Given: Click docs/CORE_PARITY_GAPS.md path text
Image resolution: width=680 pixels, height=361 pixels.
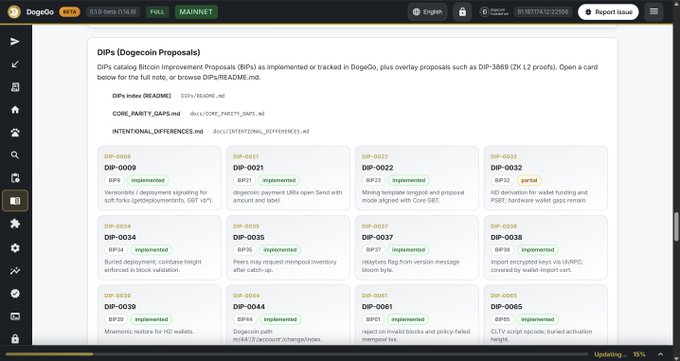Looking at the screenshot, I should coord(227,114).
